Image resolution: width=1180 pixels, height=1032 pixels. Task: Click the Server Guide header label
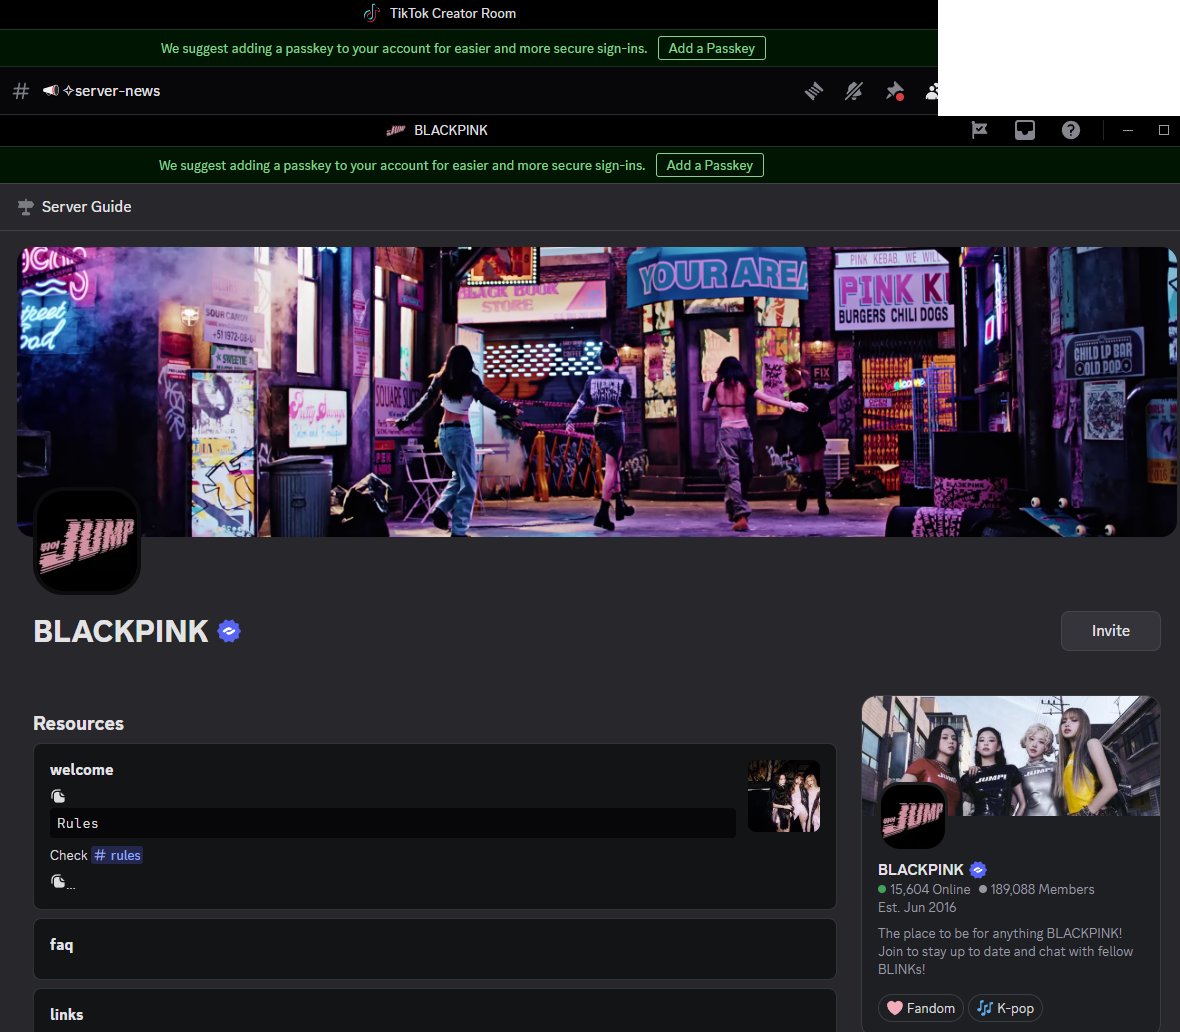pos(87,207)
